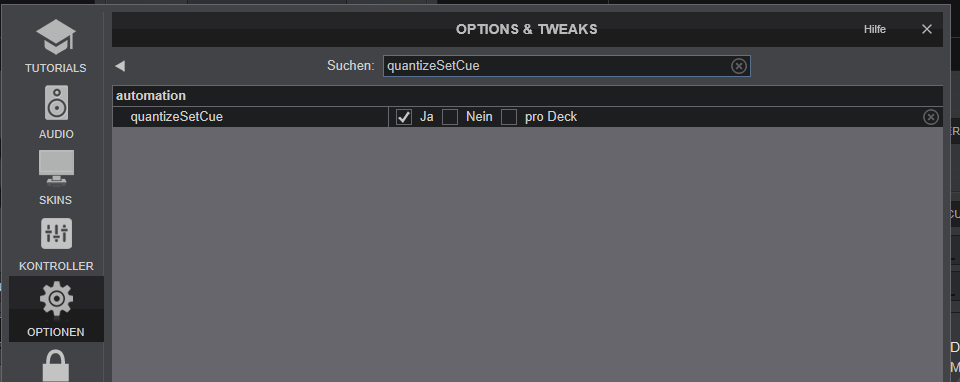Close the Options & Tweaks window
960x382 pixels.
927,29
